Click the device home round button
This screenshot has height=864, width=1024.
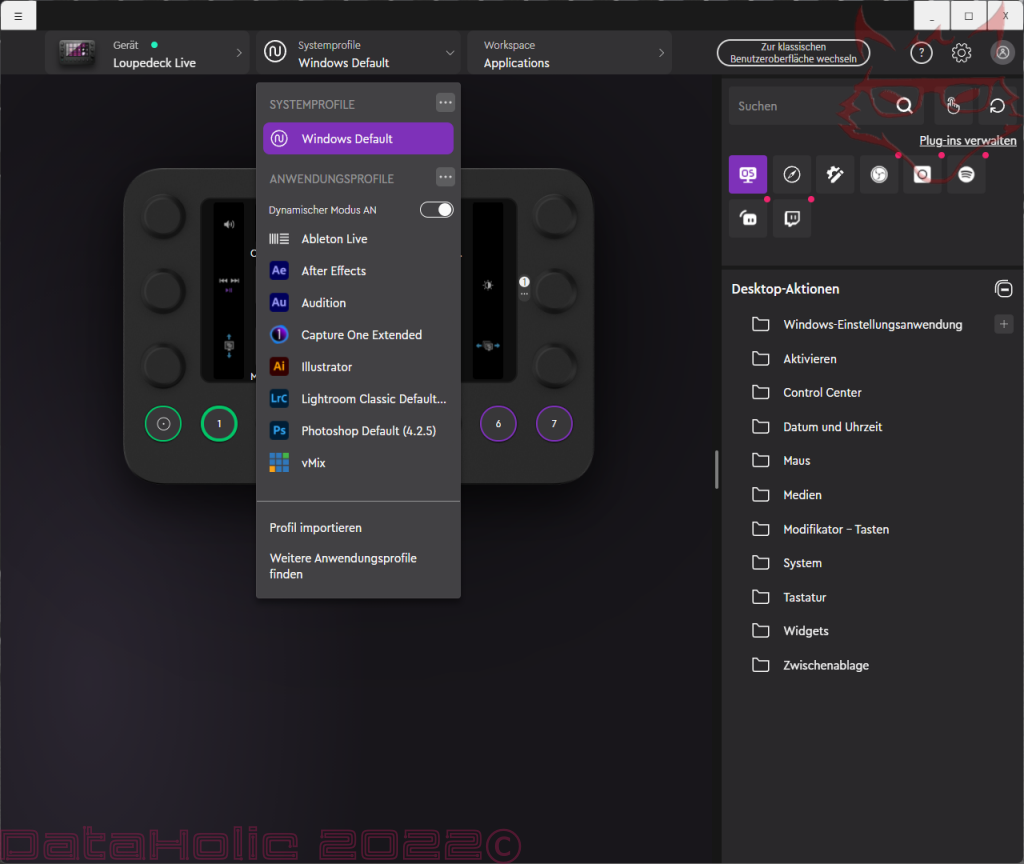coord(163,424)
